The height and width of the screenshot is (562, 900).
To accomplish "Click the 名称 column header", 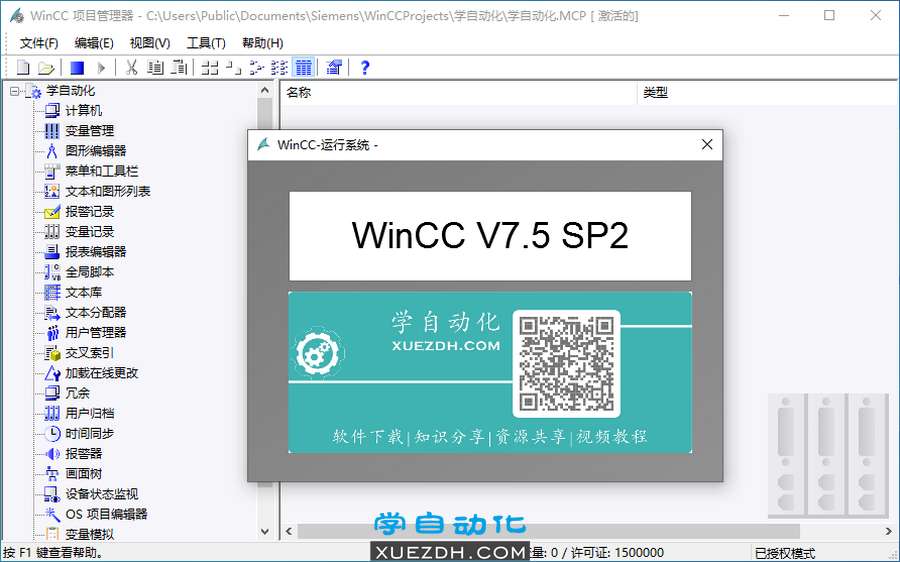I will 298,92.
